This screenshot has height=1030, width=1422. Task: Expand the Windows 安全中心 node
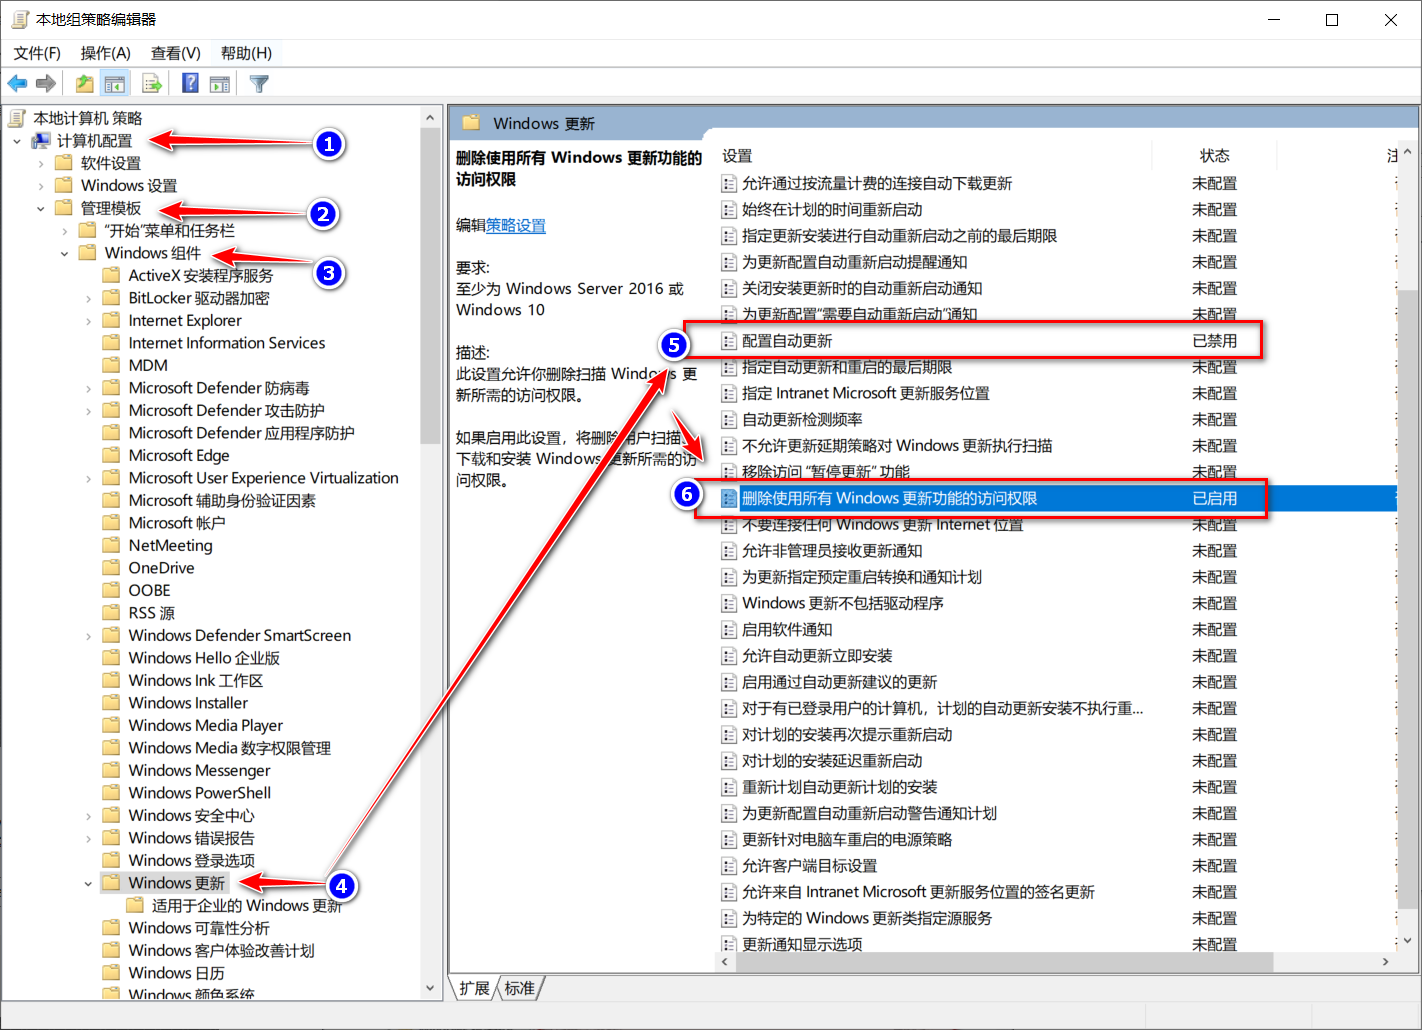coord(89,815)
